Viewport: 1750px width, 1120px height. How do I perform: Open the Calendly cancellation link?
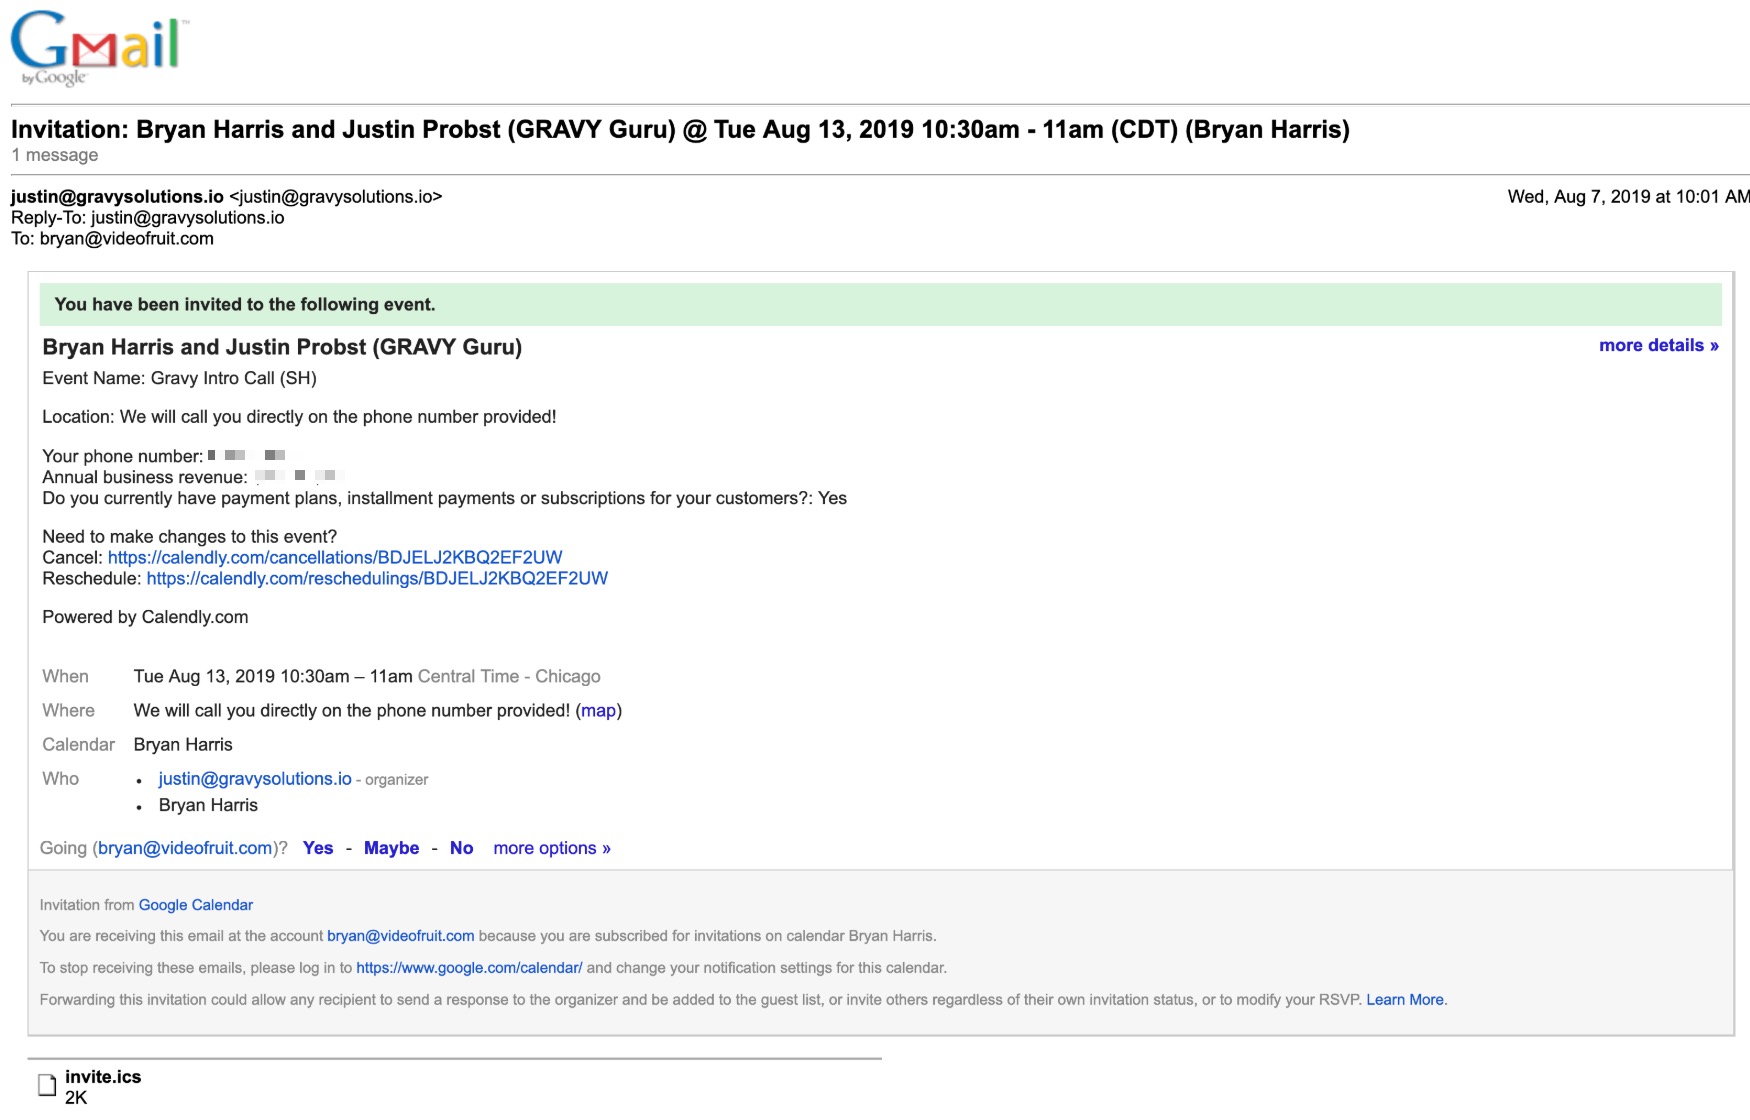click(x=335, y=557)
